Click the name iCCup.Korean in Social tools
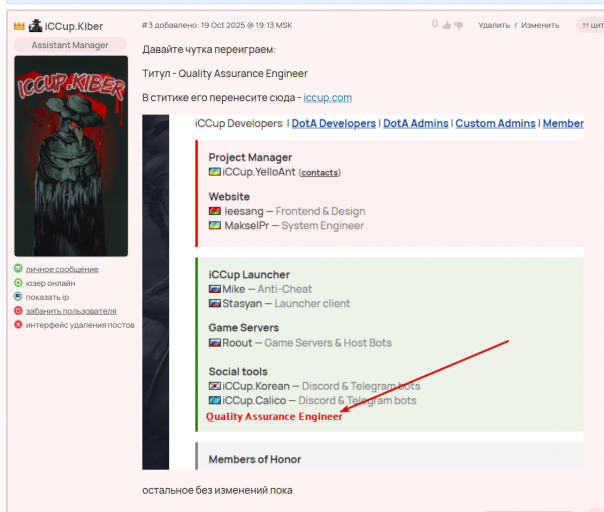Screen dimensions: 604x512 [256, 386]
